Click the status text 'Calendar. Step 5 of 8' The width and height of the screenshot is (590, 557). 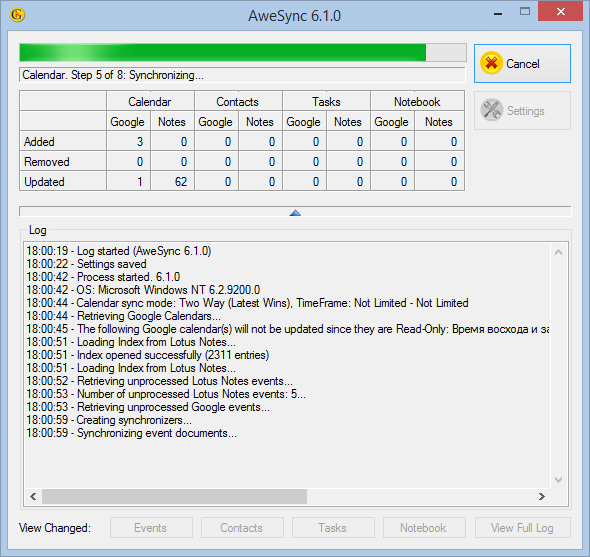[x=113, y=75]
